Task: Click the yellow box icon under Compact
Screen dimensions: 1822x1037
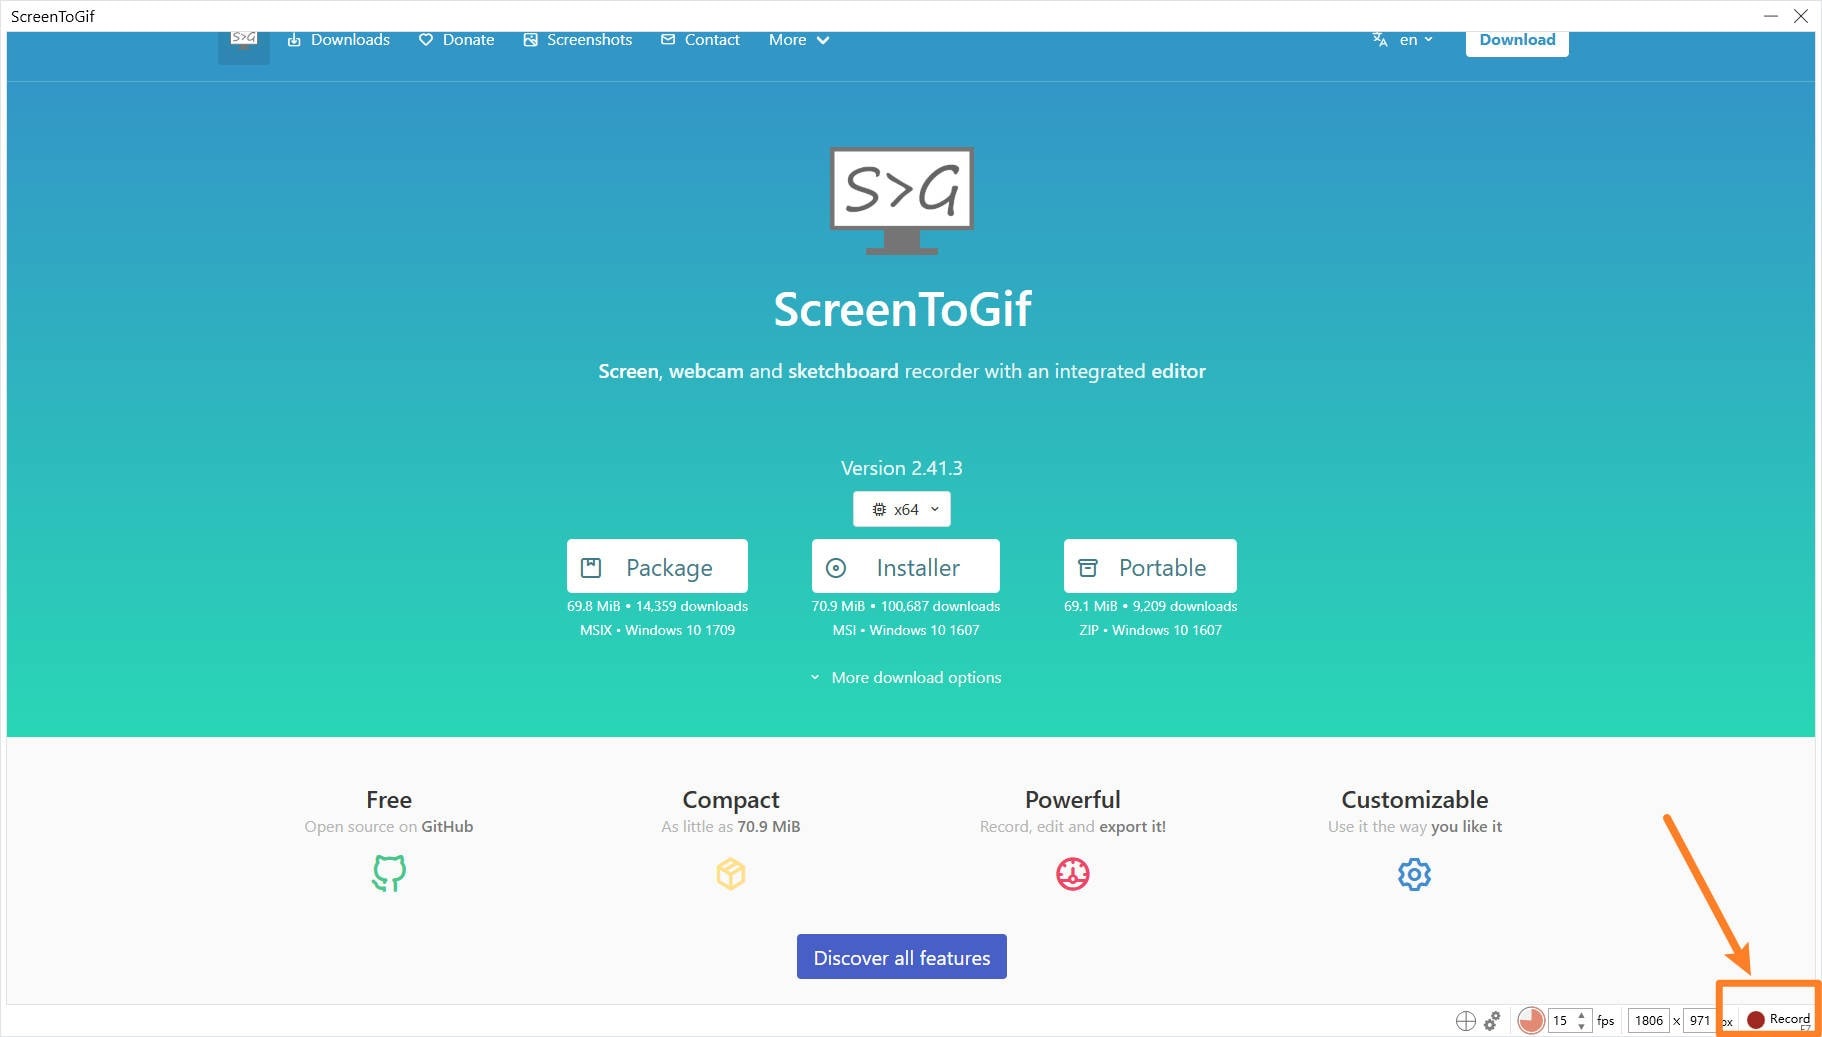Action: (x=731, y=874)
